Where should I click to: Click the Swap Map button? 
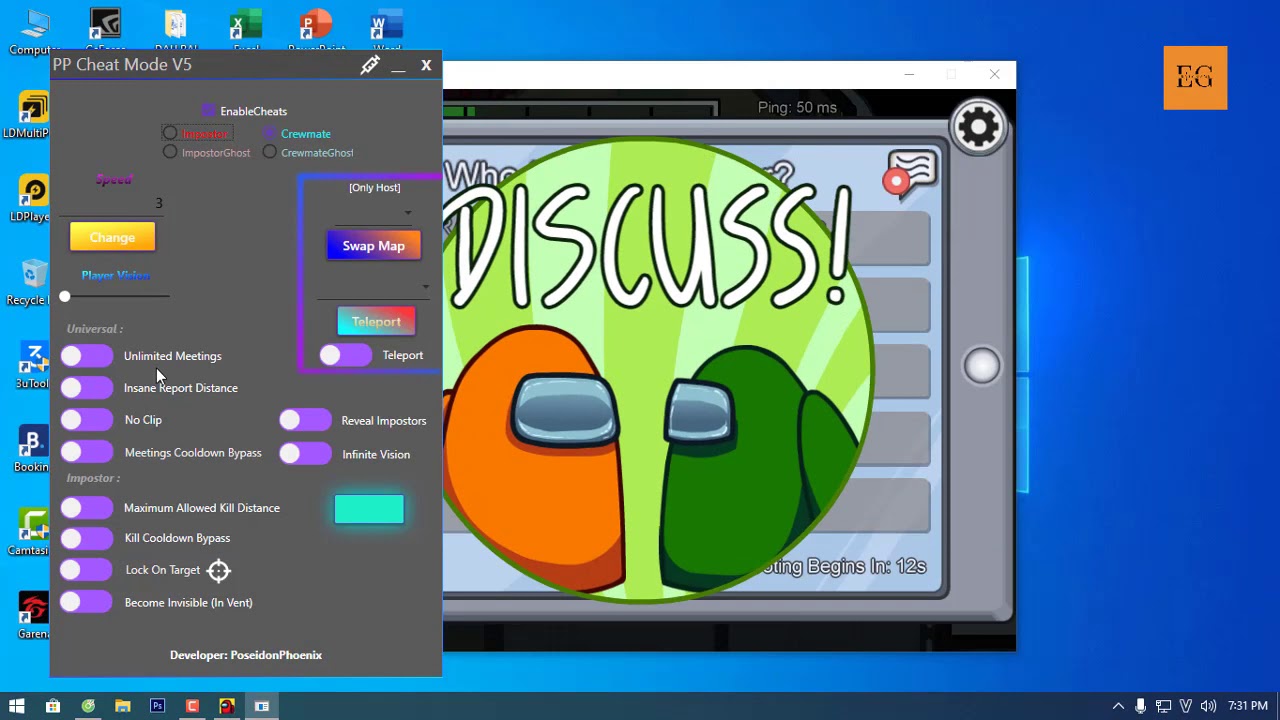[374, 246]
